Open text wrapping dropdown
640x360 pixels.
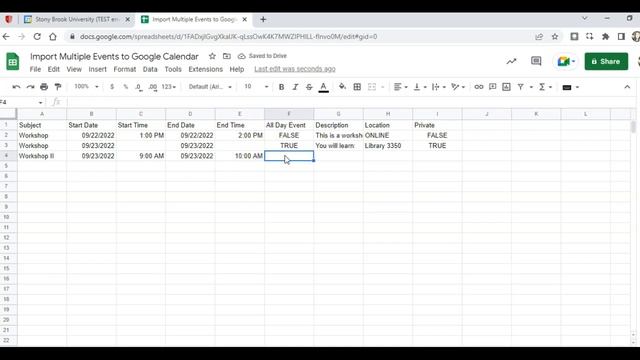point(438,87)
